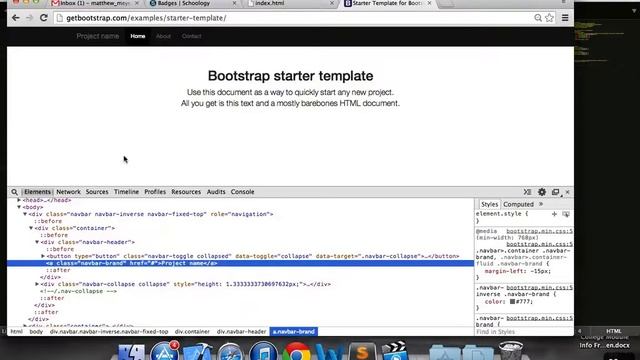Open the Resources panel in DevTools
The width and height of the screenshot is (640, 360).
coord(186,192)
